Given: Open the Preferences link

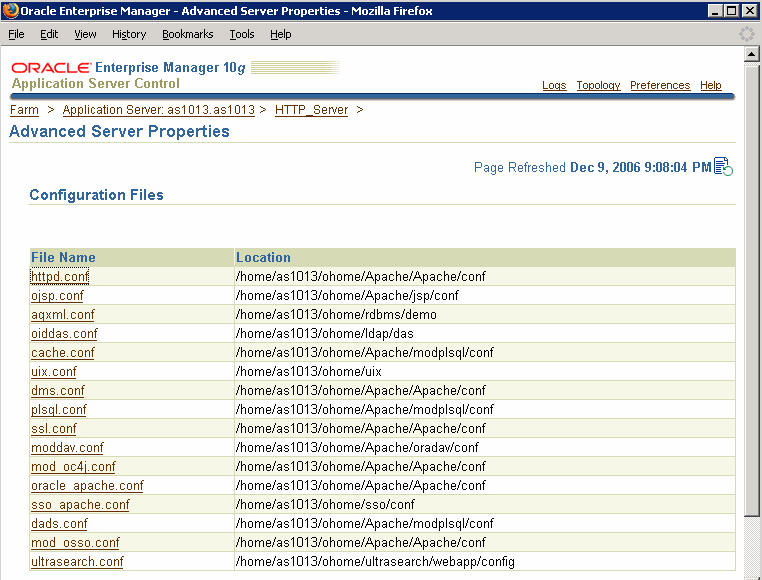Looking at the screenshot, I should click(660, 85).
